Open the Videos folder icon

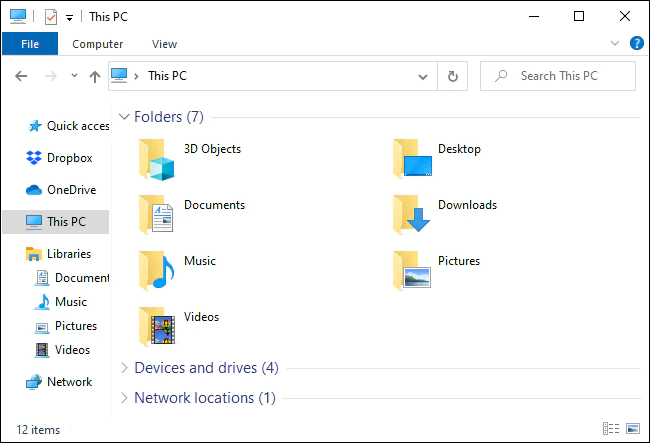click(x=157, y=325)
